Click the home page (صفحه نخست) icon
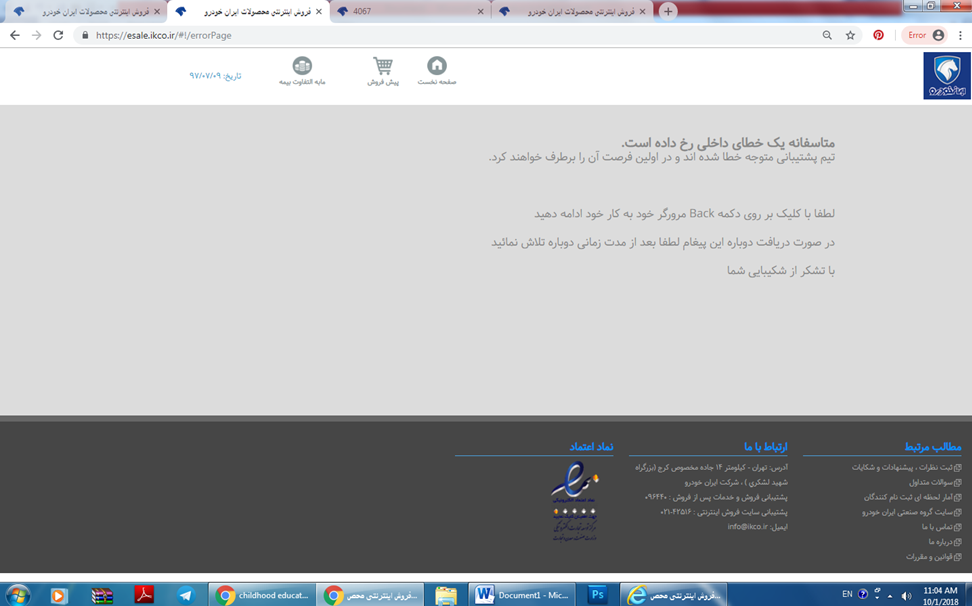The image size is (972, 606). coord(437,67)
